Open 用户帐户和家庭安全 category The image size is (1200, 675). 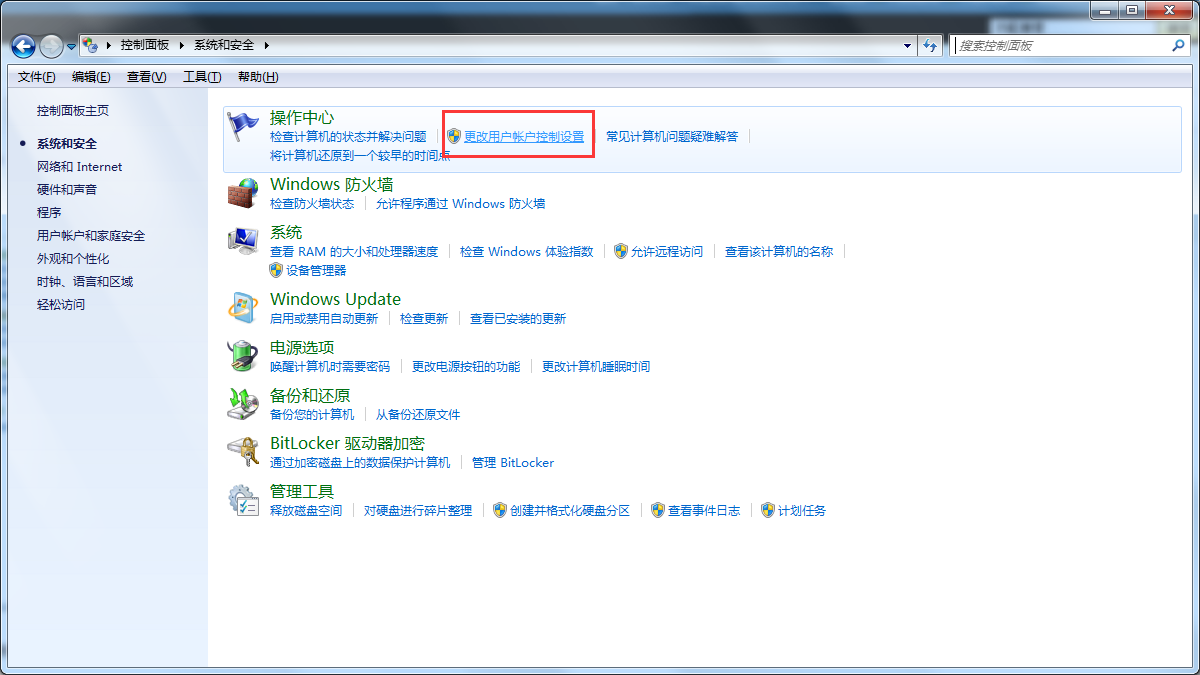[x=91, y=236]
